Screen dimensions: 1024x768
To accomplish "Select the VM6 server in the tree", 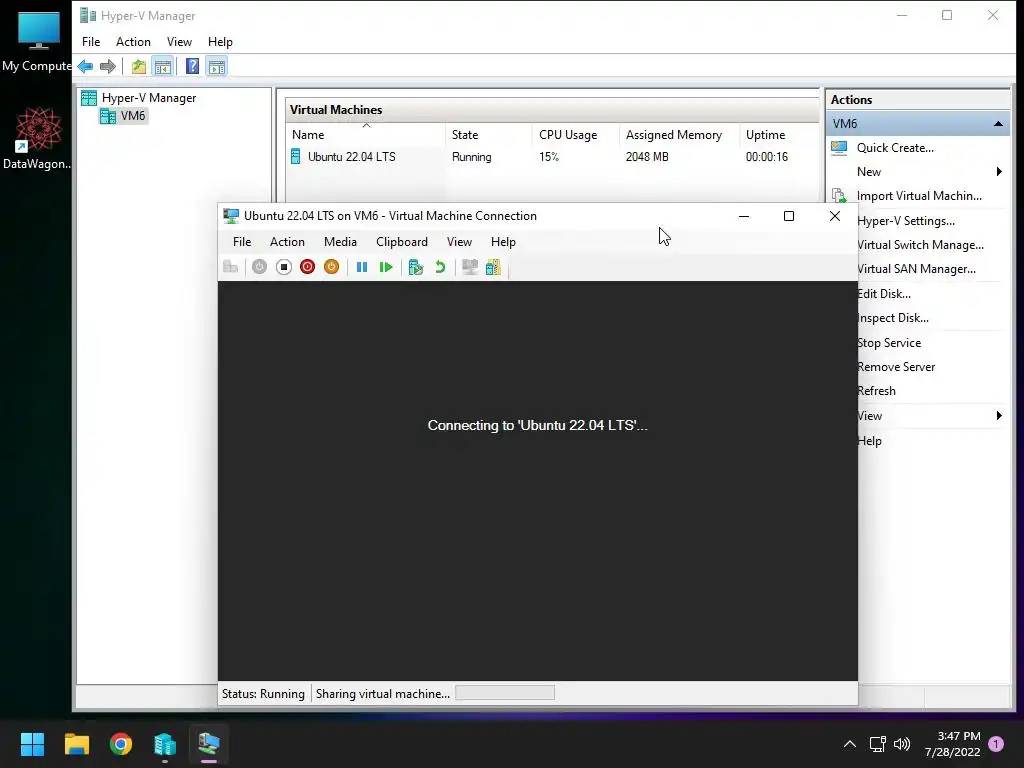I will click(124, 116).
